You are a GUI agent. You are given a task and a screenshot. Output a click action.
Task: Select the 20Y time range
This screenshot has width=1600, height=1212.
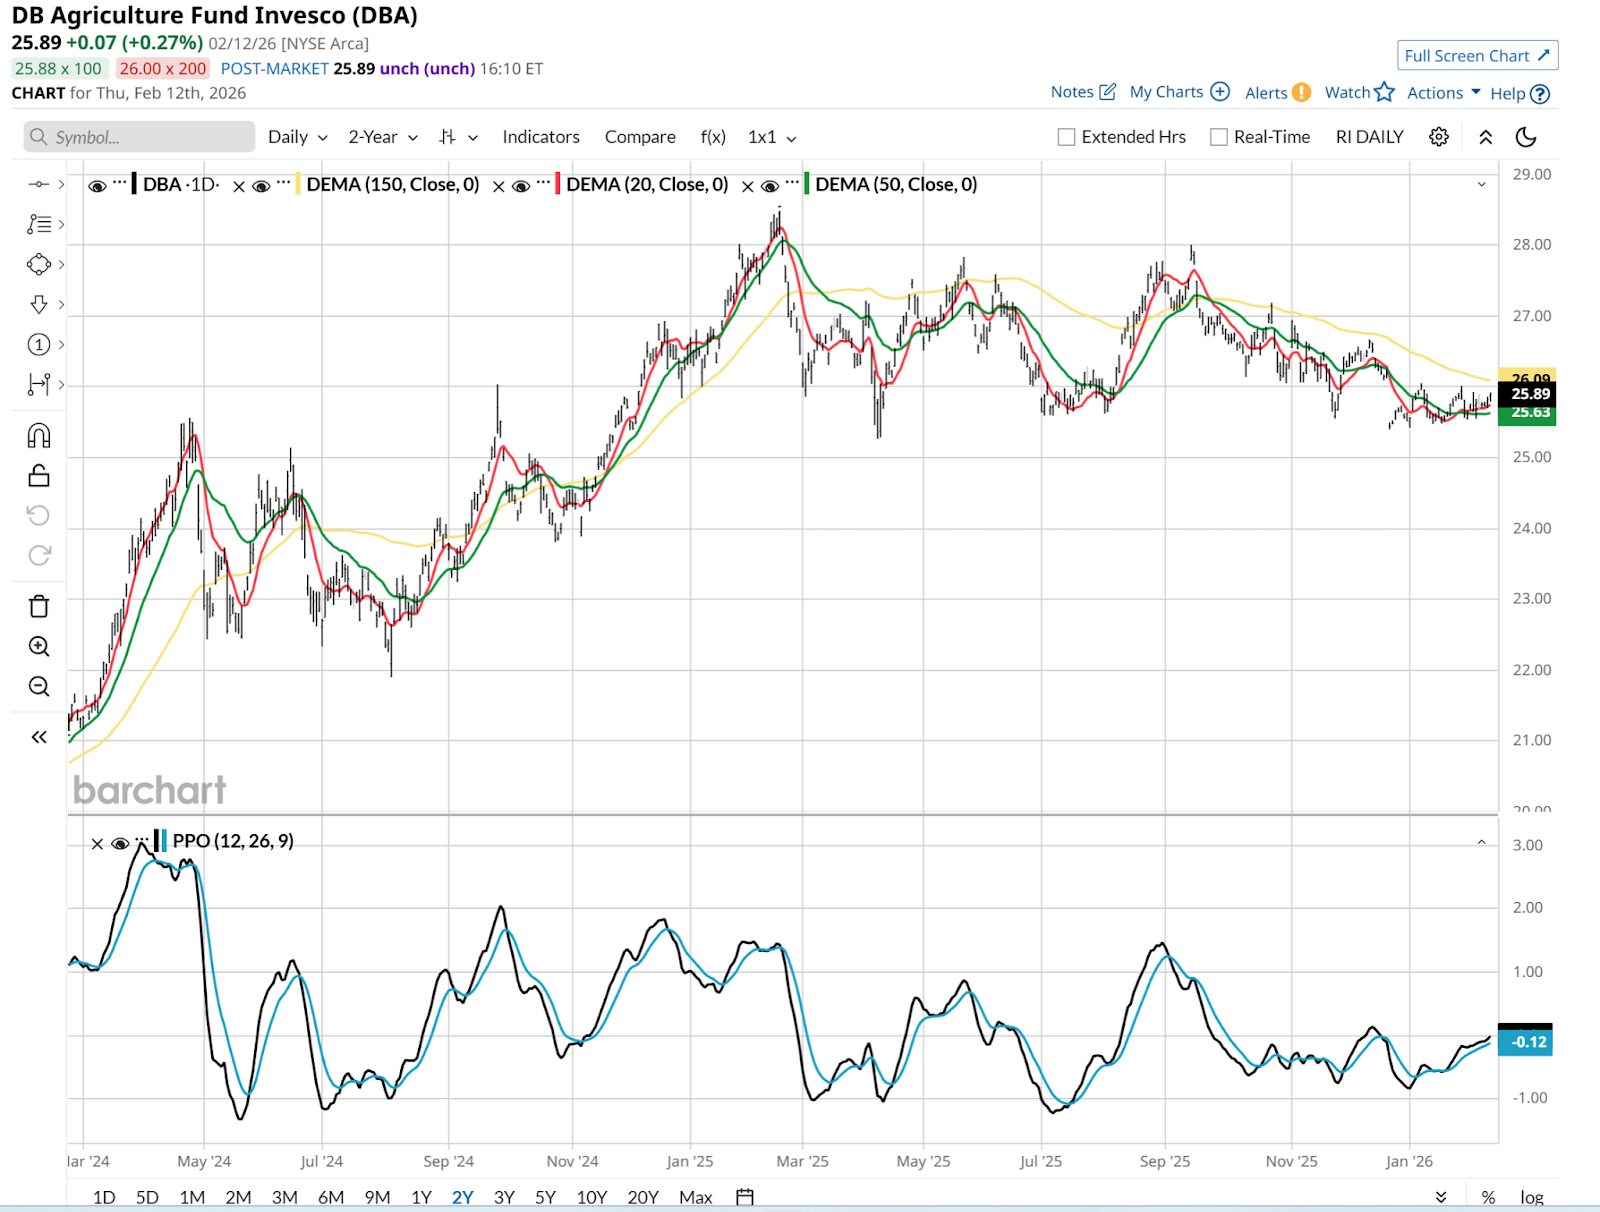643,1197
